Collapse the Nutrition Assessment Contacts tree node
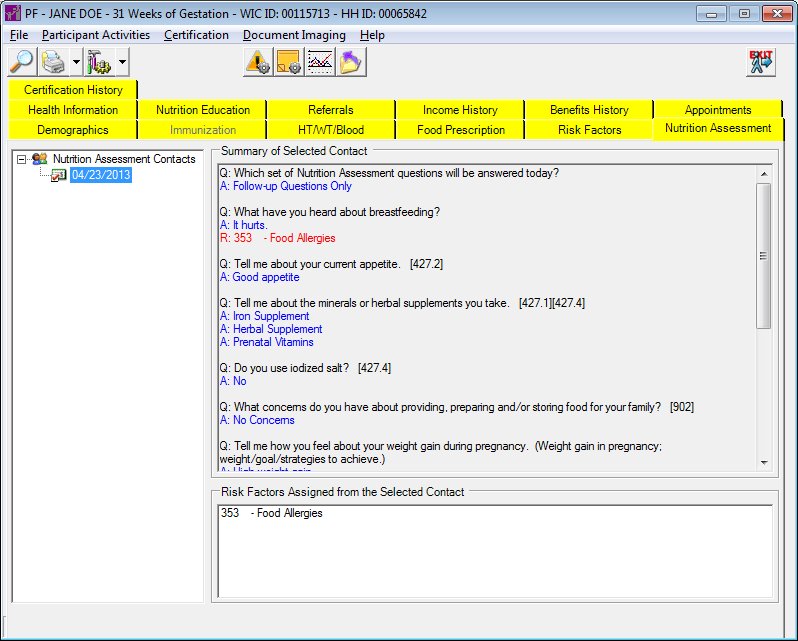Screen dimensions: 798x641 pyautogui.click(x=21, y=159)
